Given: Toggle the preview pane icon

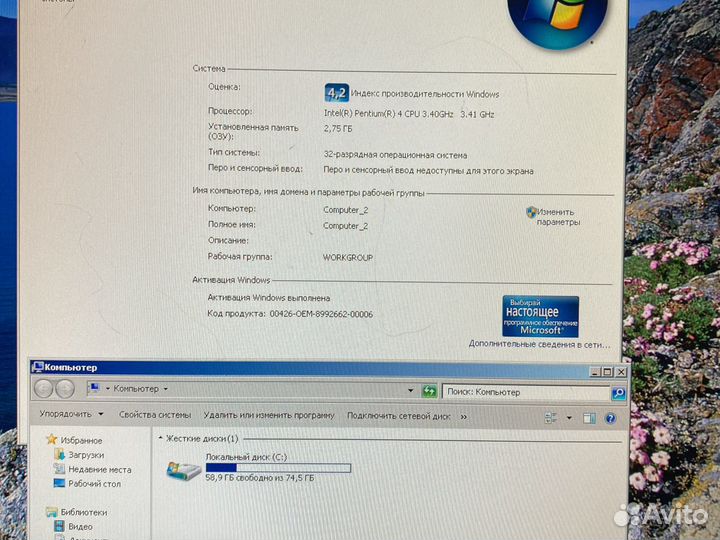Looking at the screenshot, I should 589,418.
